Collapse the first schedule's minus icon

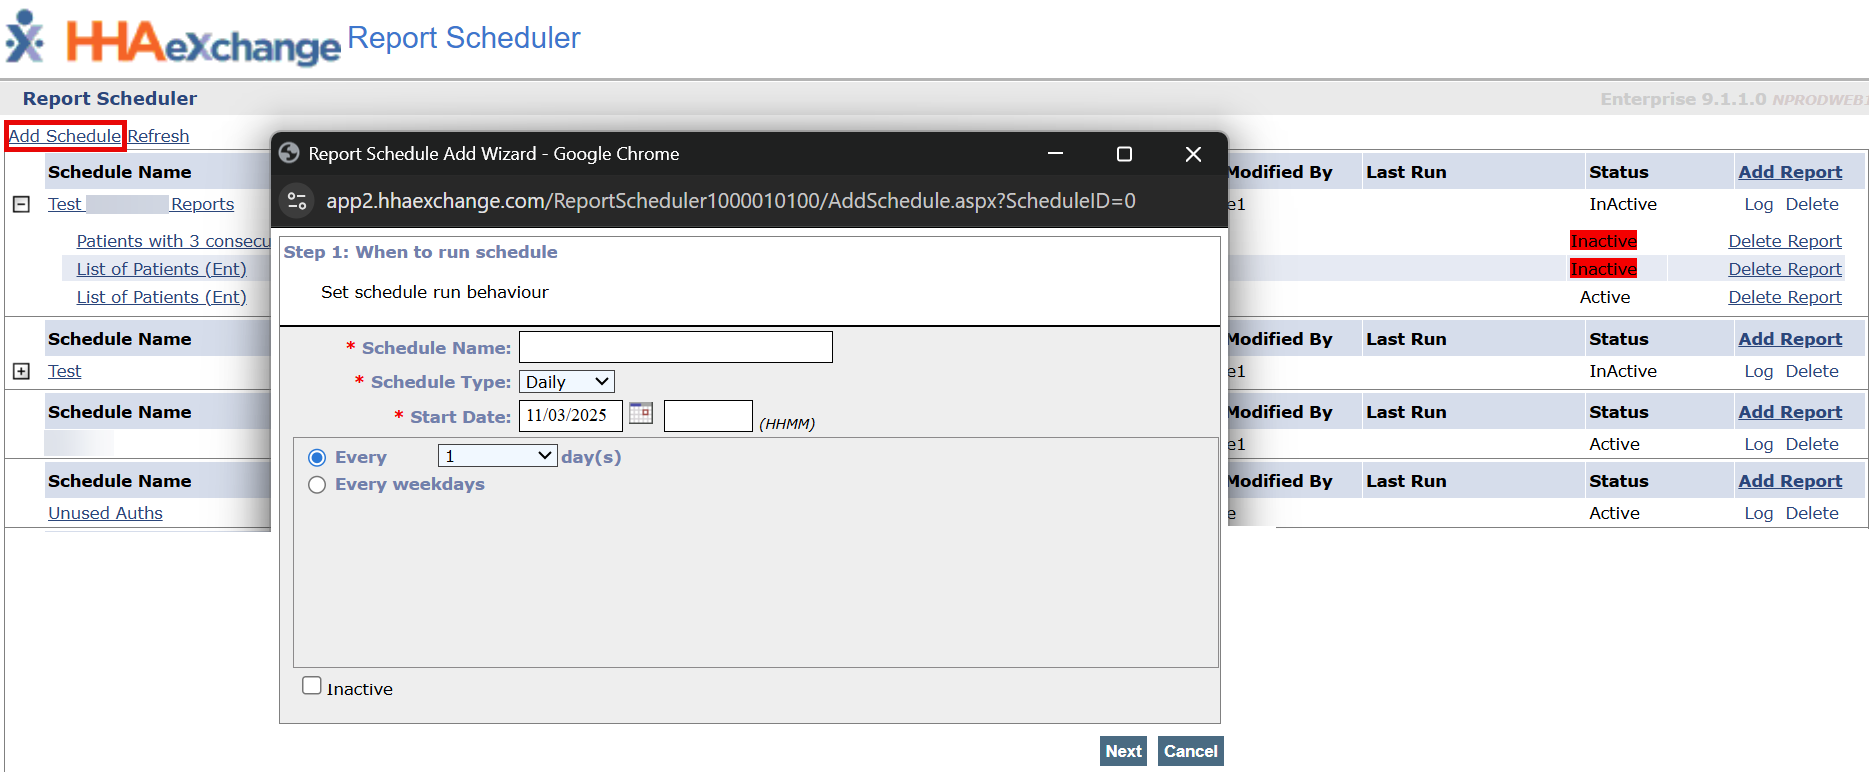[21, 204]
